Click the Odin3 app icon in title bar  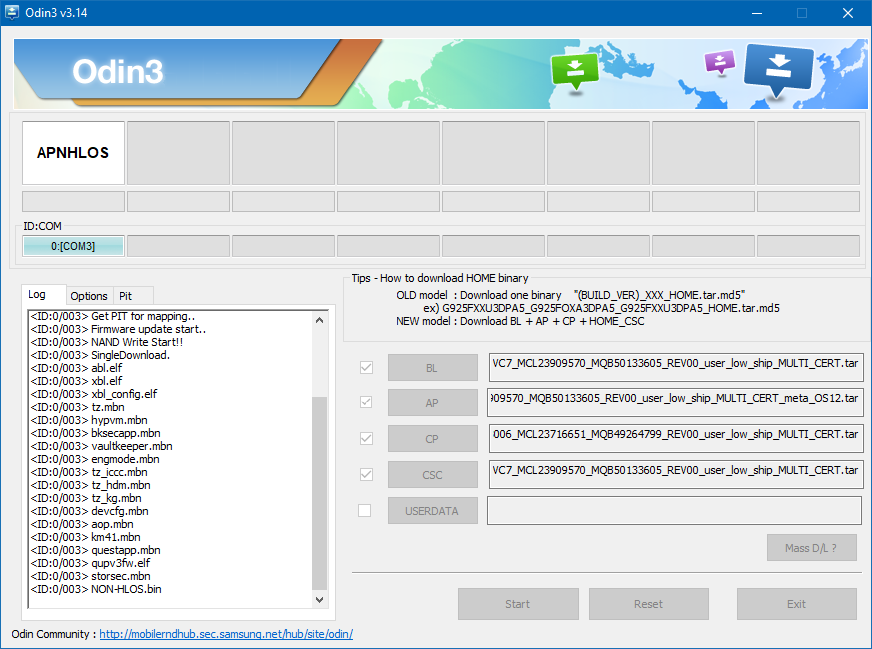point(12,12)
